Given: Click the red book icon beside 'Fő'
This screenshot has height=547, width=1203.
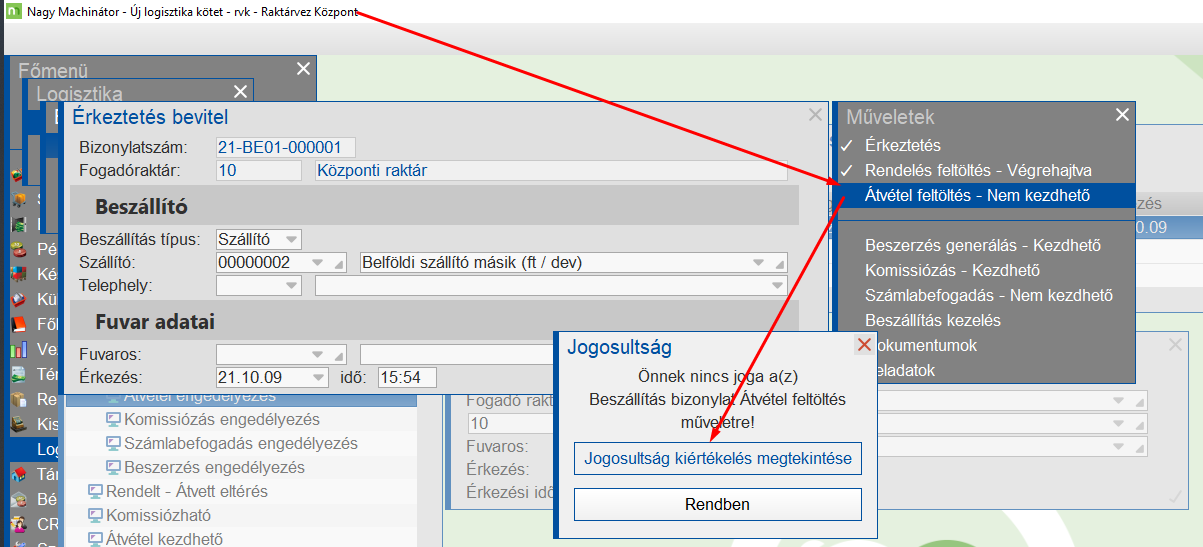Looking at the screenshot, I should (18, 325).
